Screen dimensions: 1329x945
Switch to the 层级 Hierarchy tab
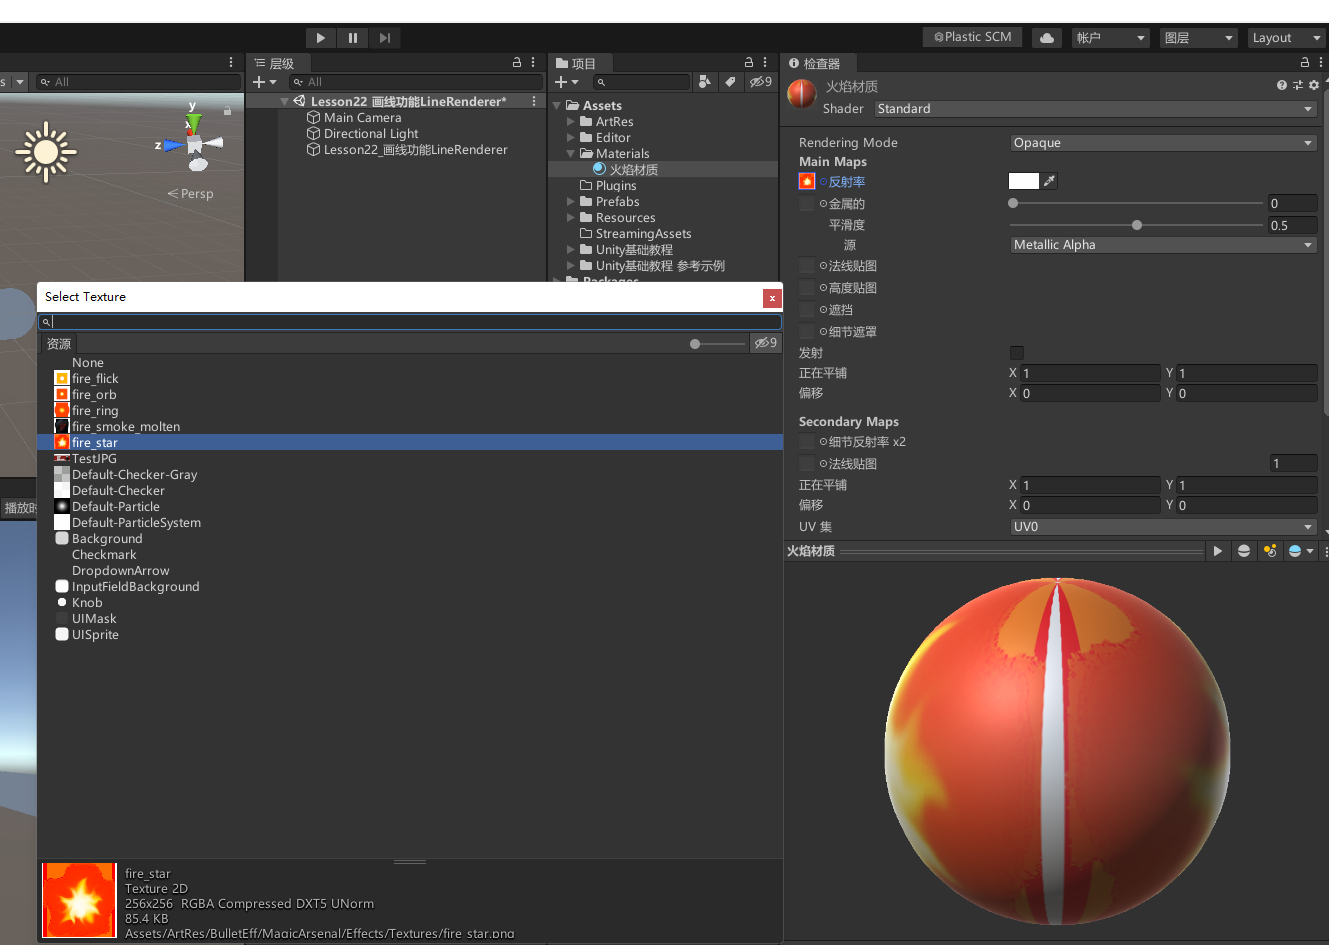tap(274, 63)
